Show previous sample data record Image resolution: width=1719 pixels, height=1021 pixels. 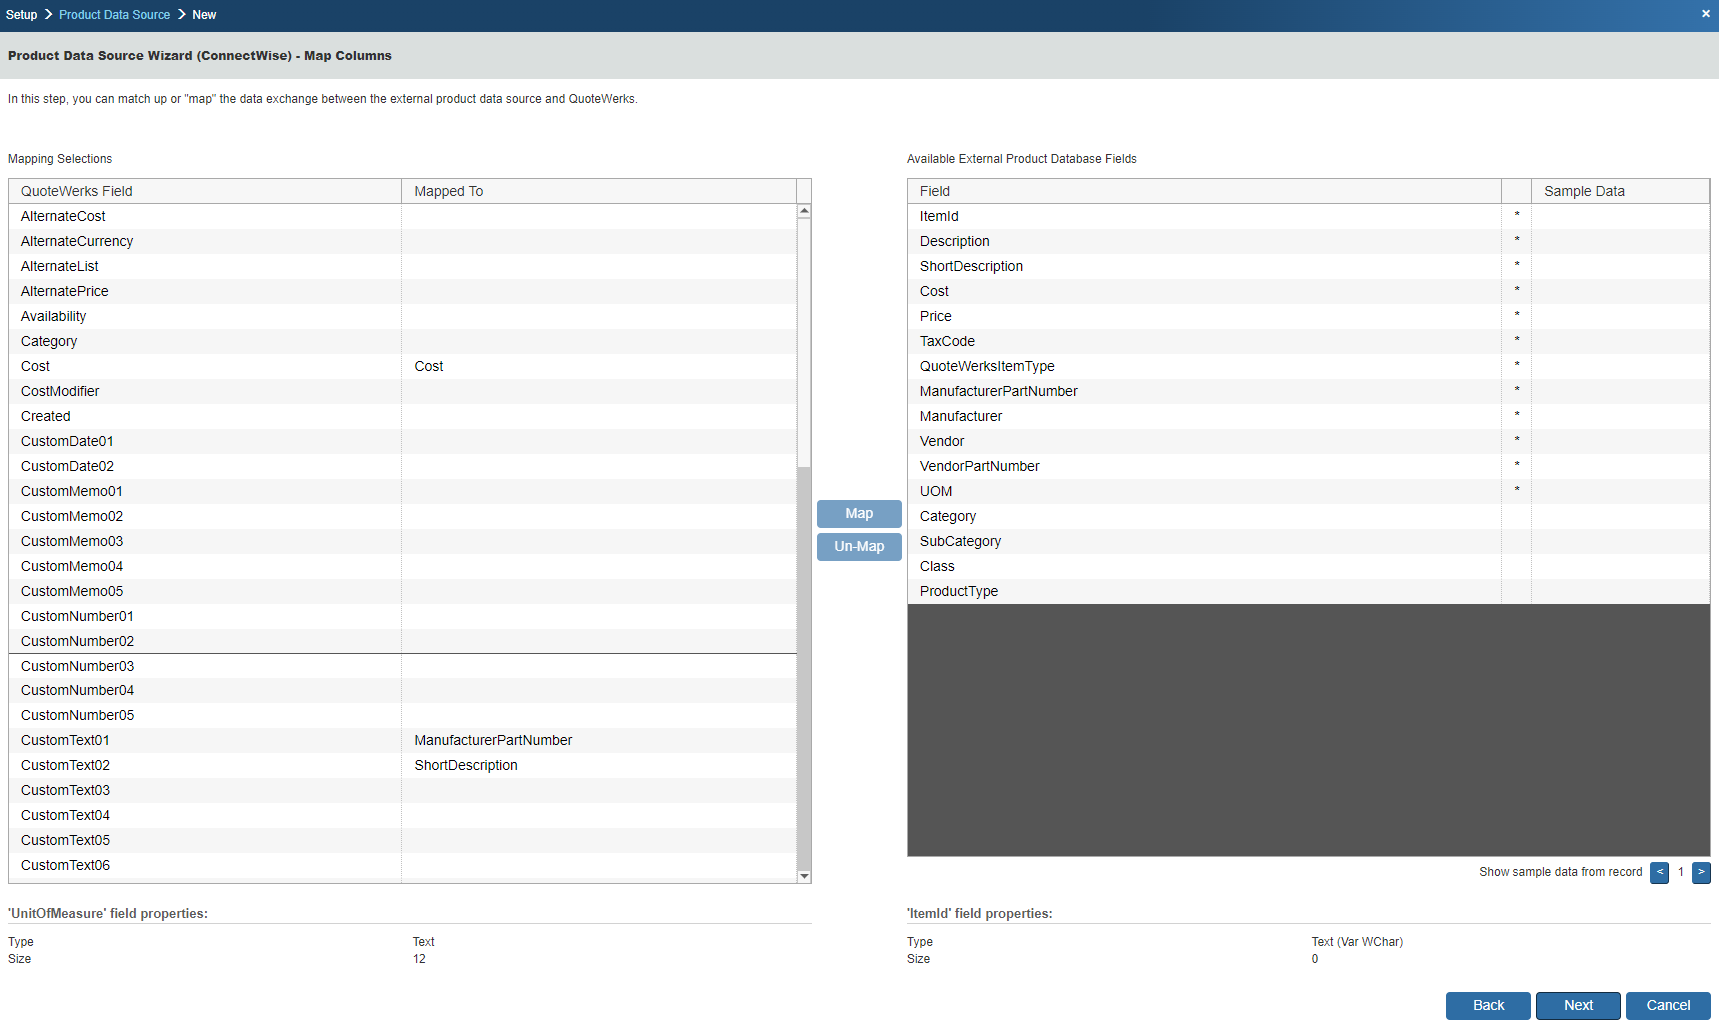click(x=1659, y=872)
